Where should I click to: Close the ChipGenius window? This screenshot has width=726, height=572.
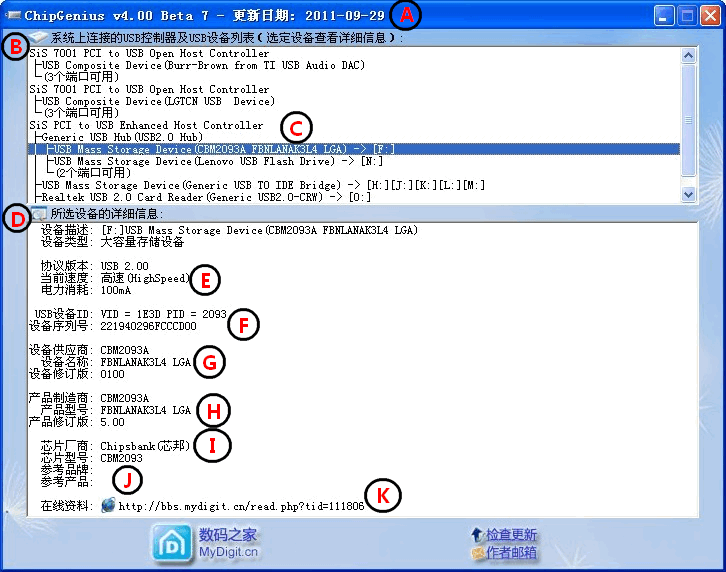point(710,16)
